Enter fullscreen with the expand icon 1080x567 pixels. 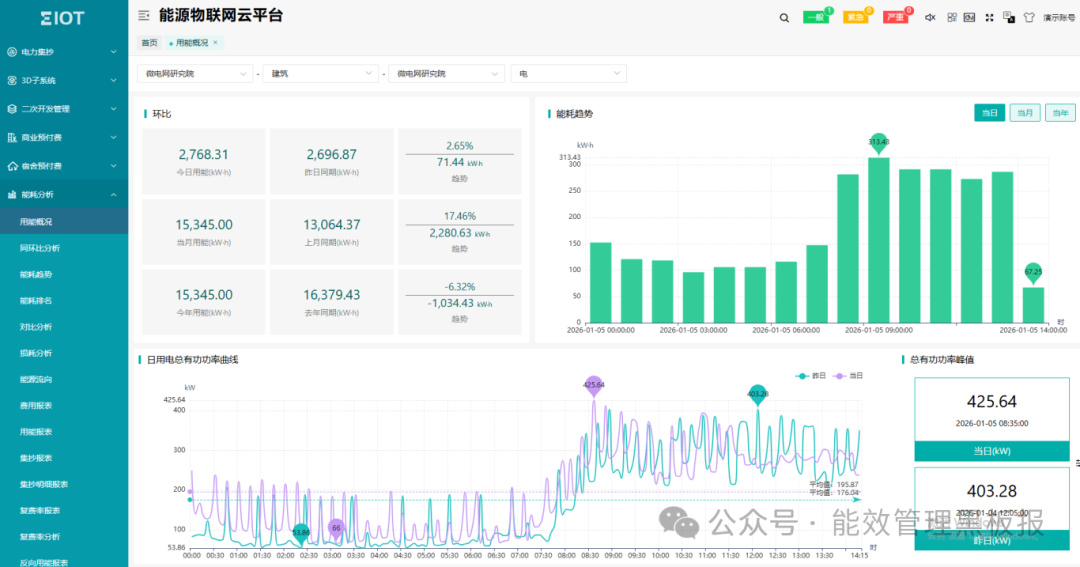(989, 17)
